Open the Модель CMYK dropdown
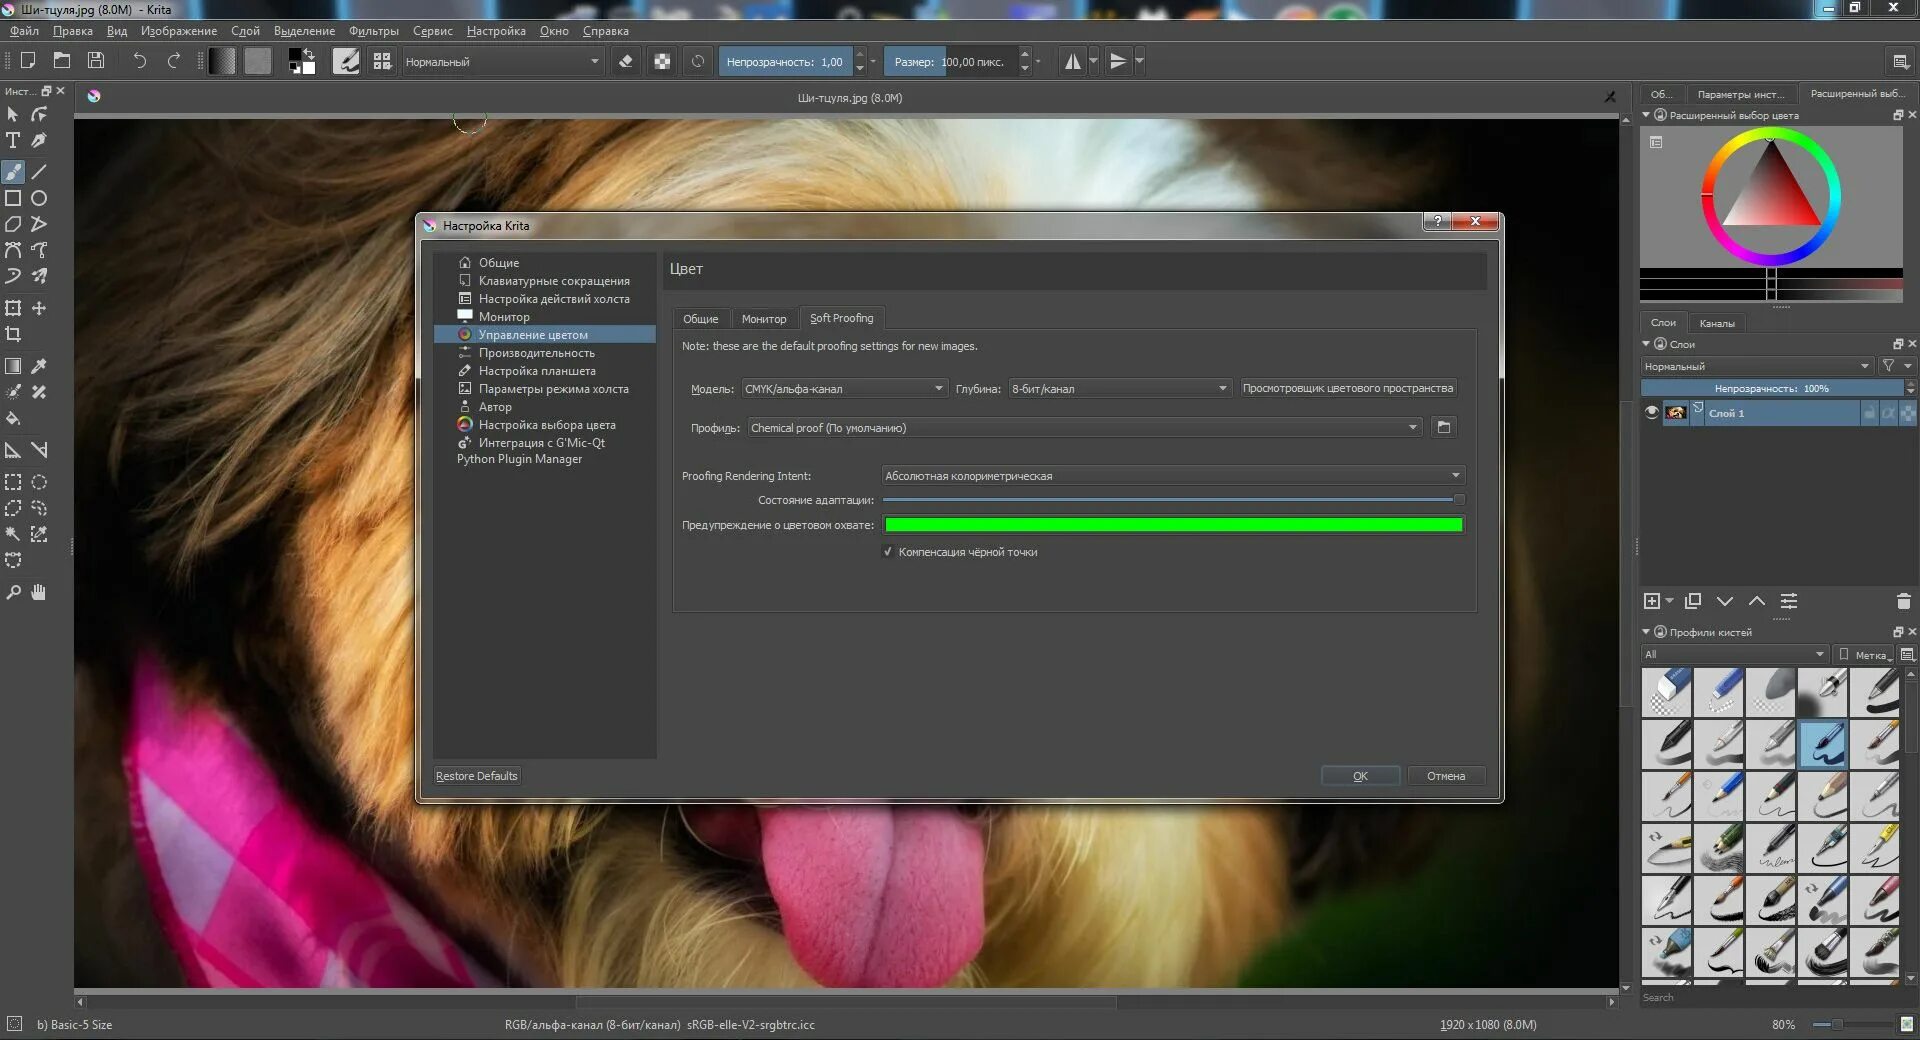1920x1040 pixels. point(844,388)
